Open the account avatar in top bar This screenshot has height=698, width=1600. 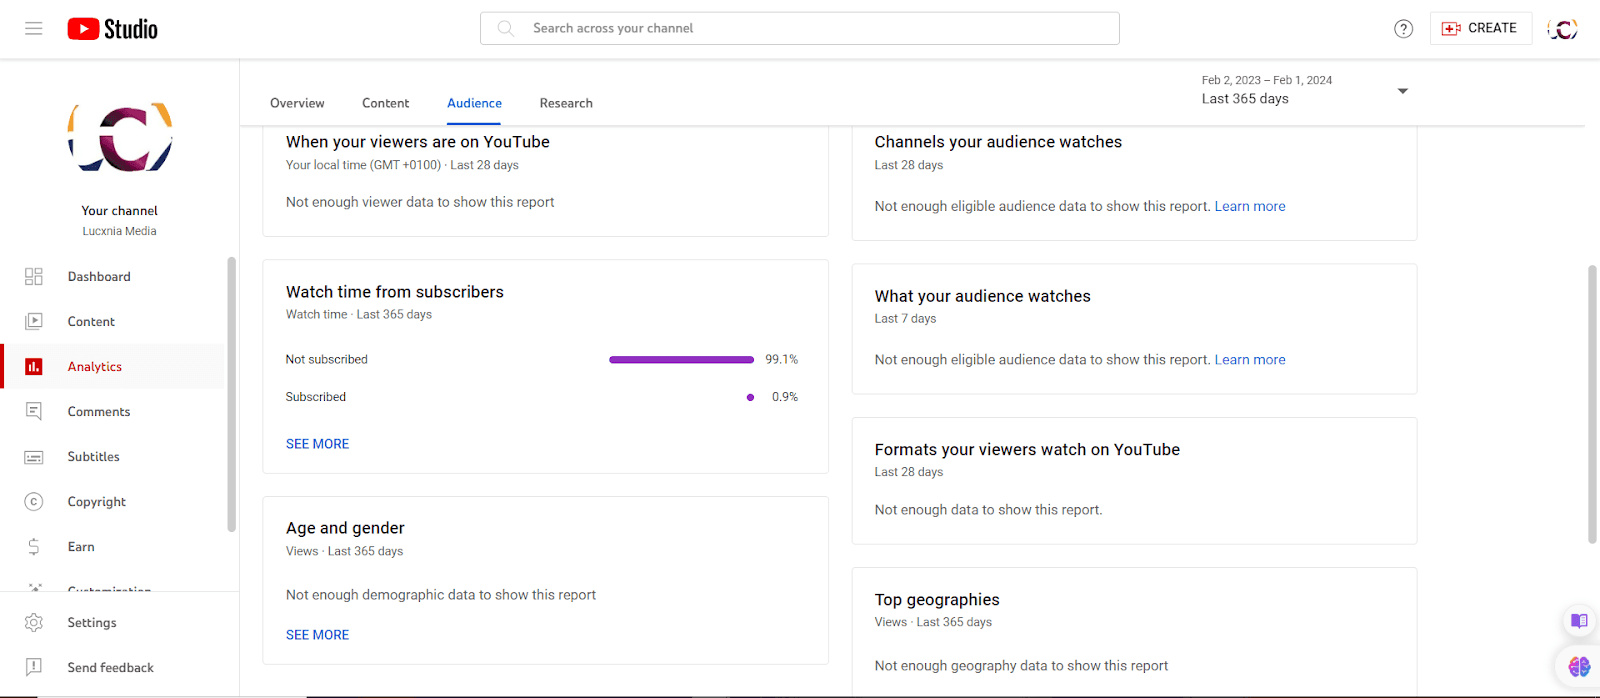(1563, 29)
